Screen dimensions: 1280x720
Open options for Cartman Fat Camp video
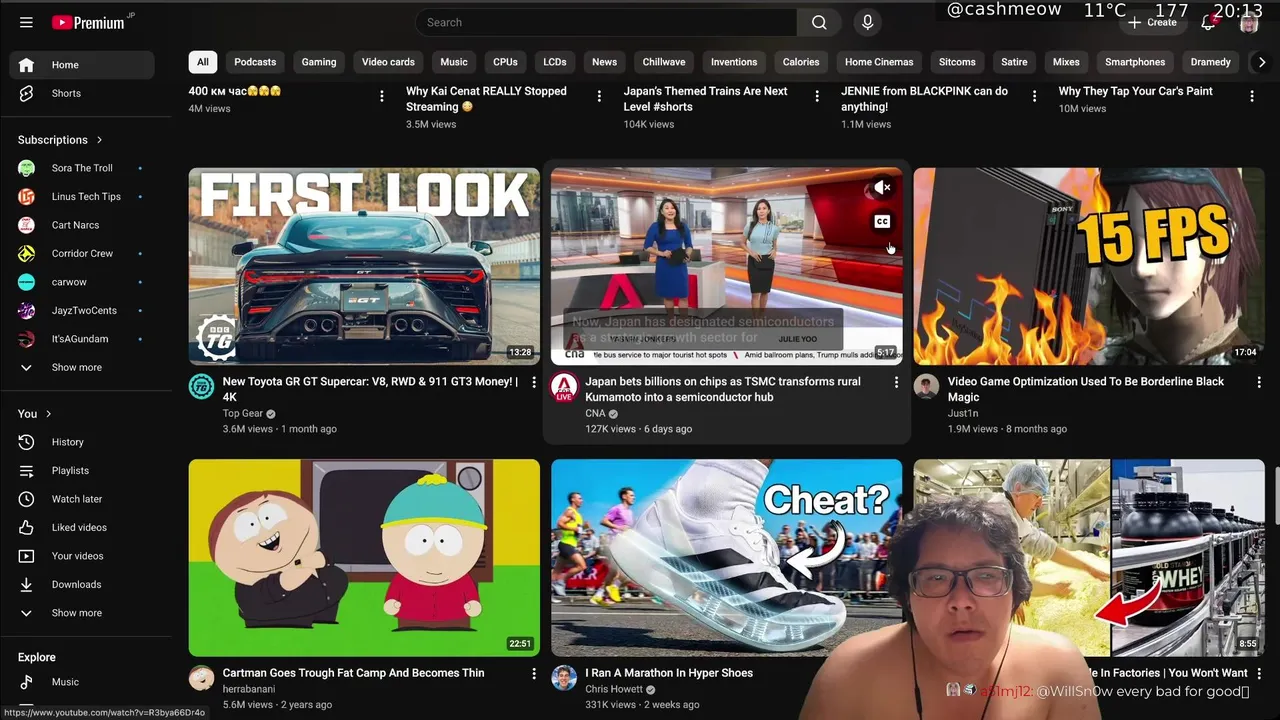[534, 674]
